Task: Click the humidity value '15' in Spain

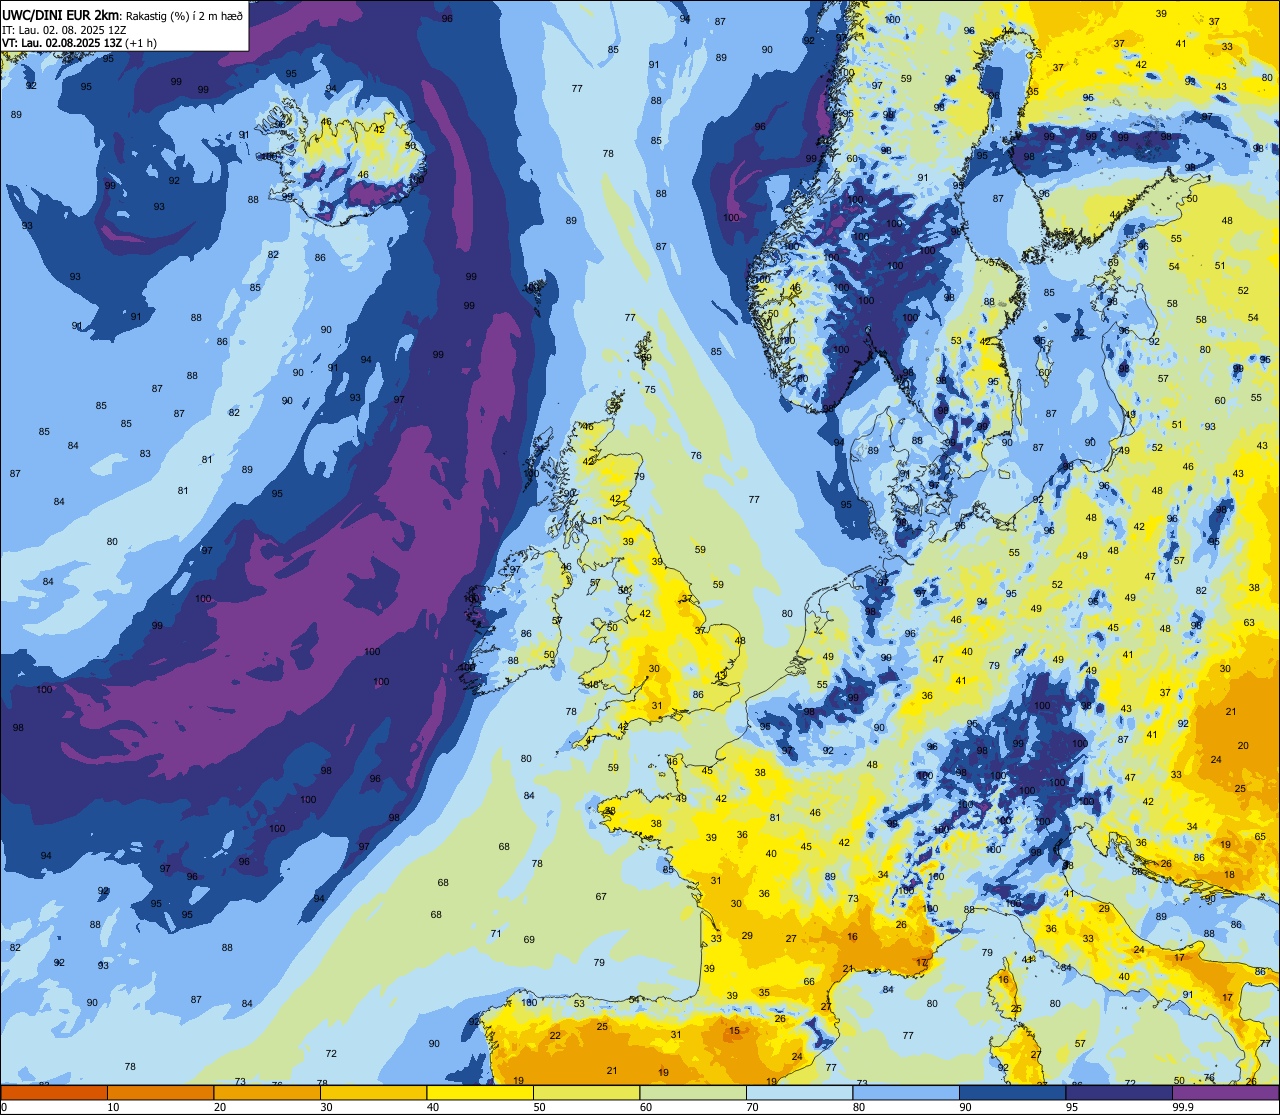Action: (734, 1030)
